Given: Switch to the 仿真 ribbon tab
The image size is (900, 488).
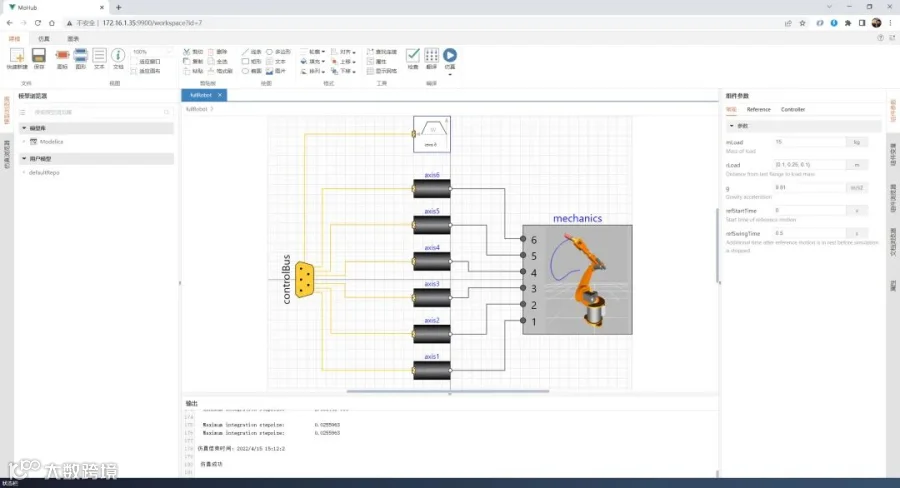Looking at the screenshot, I should pos(44,39).
